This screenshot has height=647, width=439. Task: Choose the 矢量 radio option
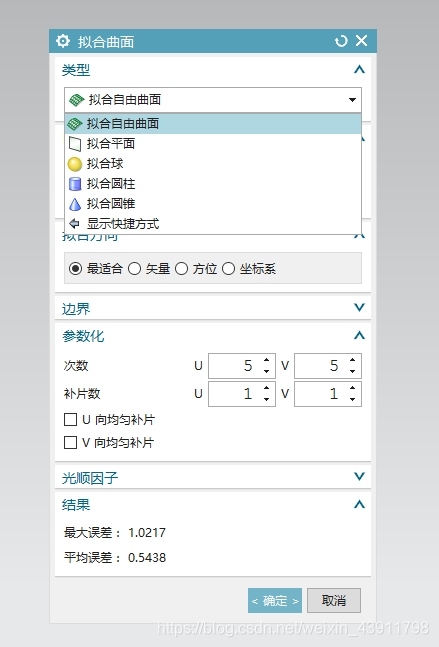pyautogui.click(x=135, y=269)
